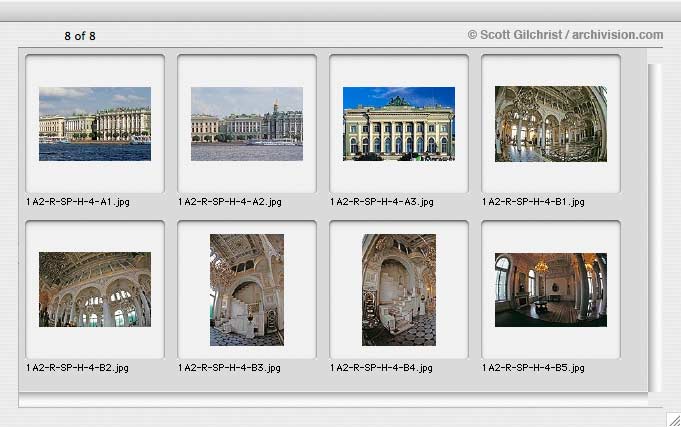The height and width of the screenshot is (427, 681).
Task: Open thumbnail for 1A2-R-SP-H-4-A2.jpg
Action: coord(247,124)
